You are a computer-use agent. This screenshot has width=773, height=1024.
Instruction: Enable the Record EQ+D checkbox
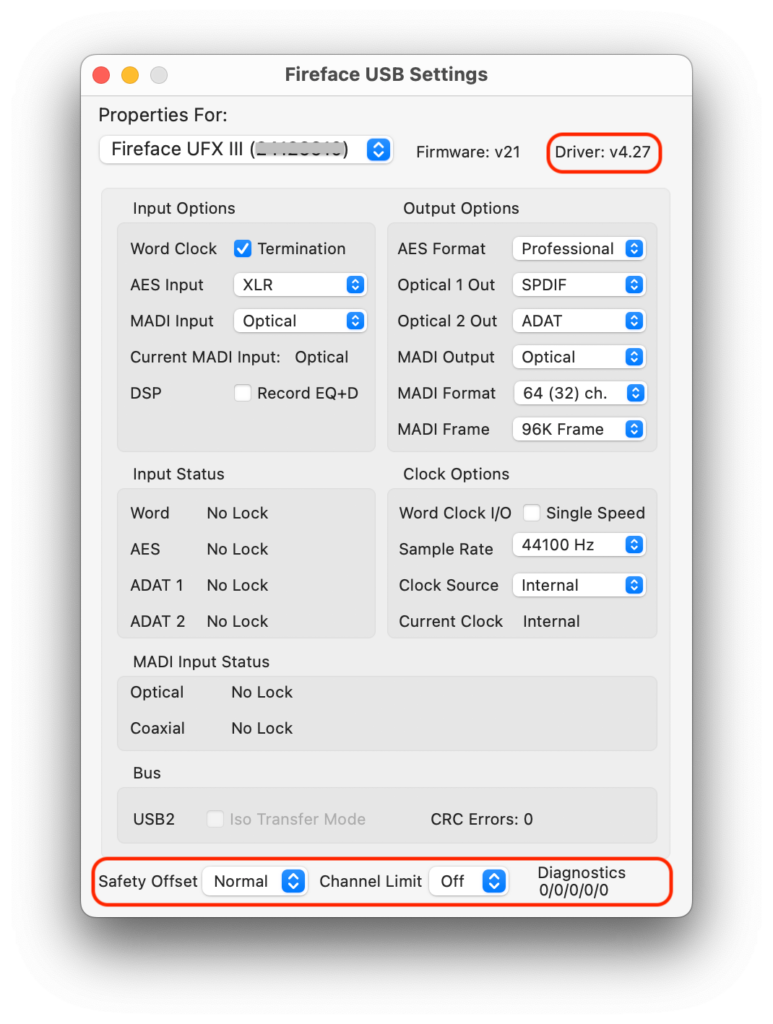click(x=242, y=393)
